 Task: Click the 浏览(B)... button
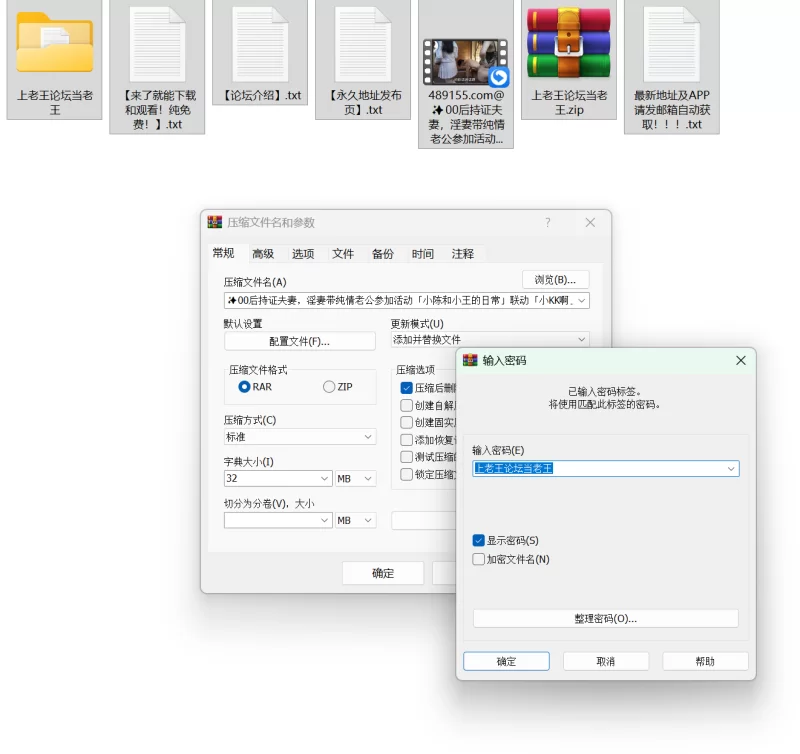pyautogui.click(x=556, y=280)
